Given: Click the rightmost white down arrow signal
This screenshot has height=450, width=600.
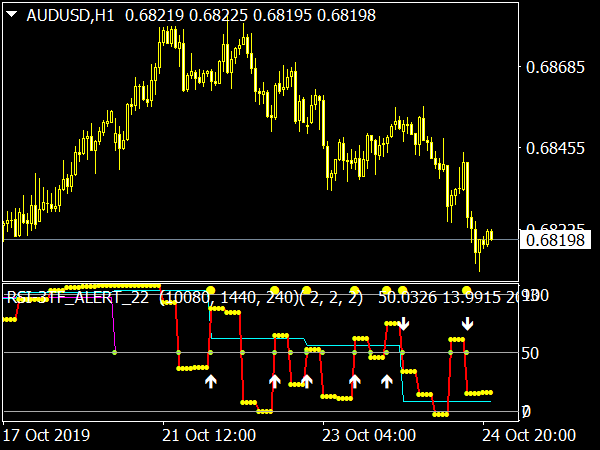Looking at the screenshot, I should (x=467, y=323).
